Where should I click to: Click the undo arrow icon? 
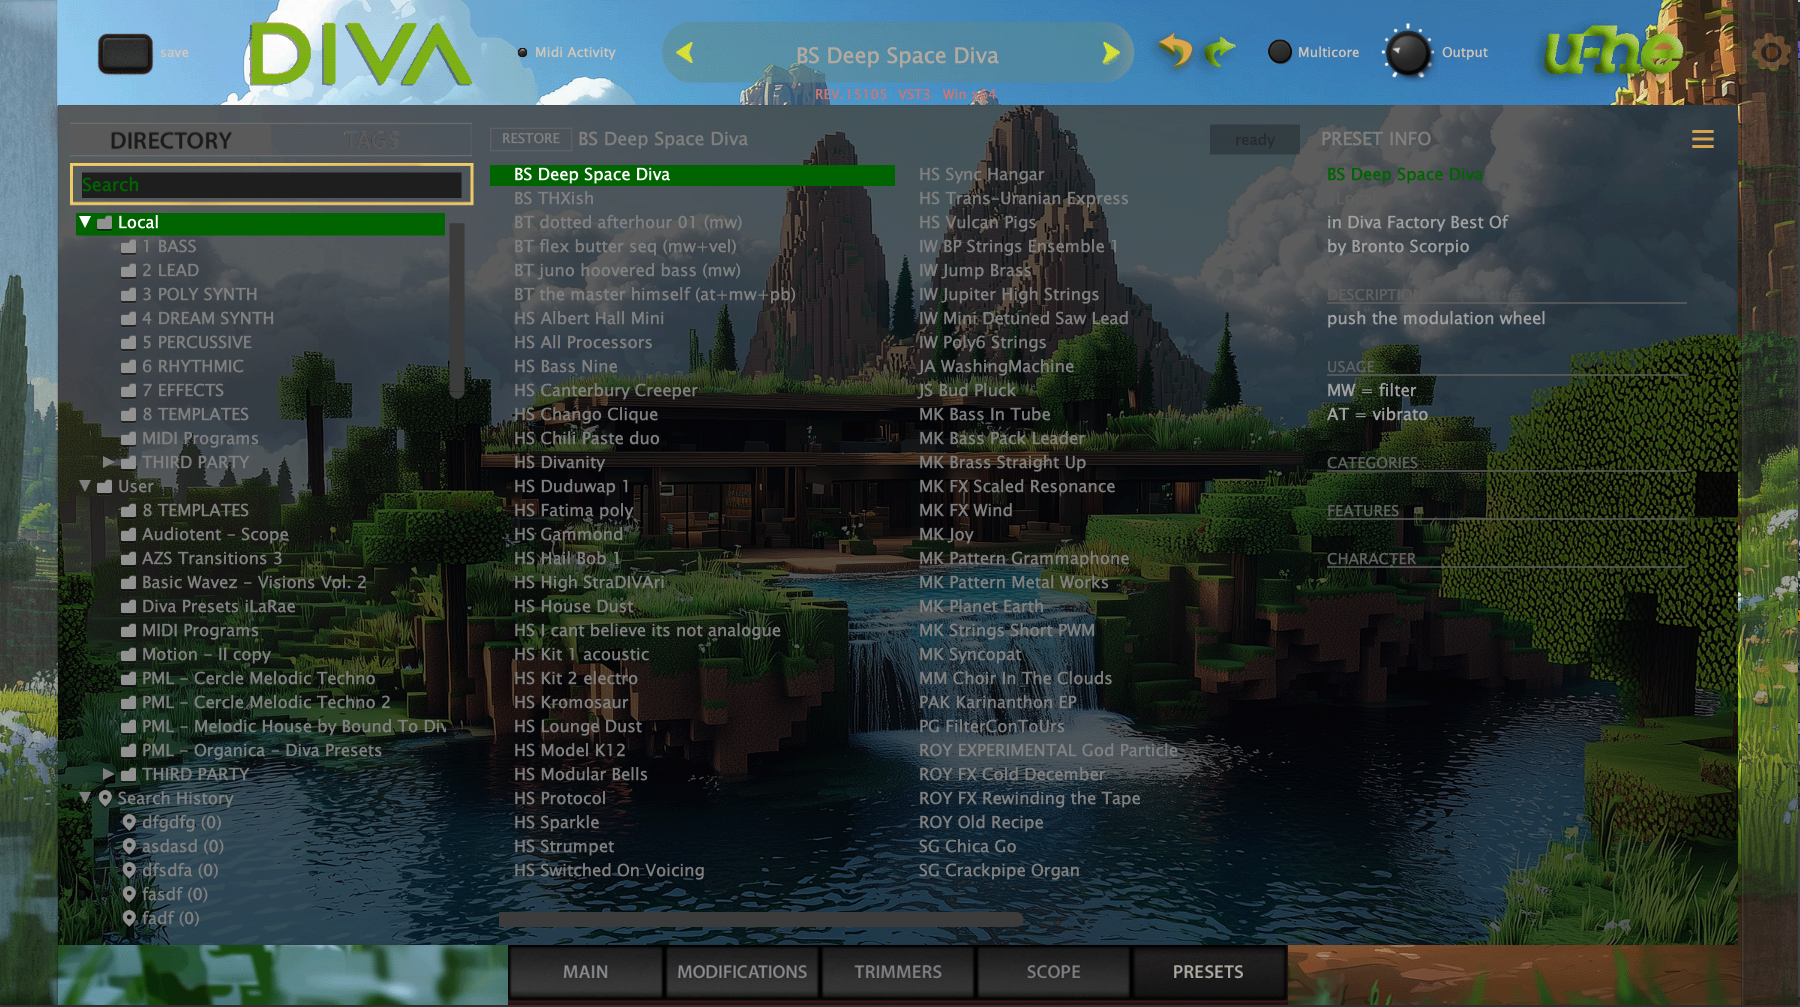point(1176,50)
